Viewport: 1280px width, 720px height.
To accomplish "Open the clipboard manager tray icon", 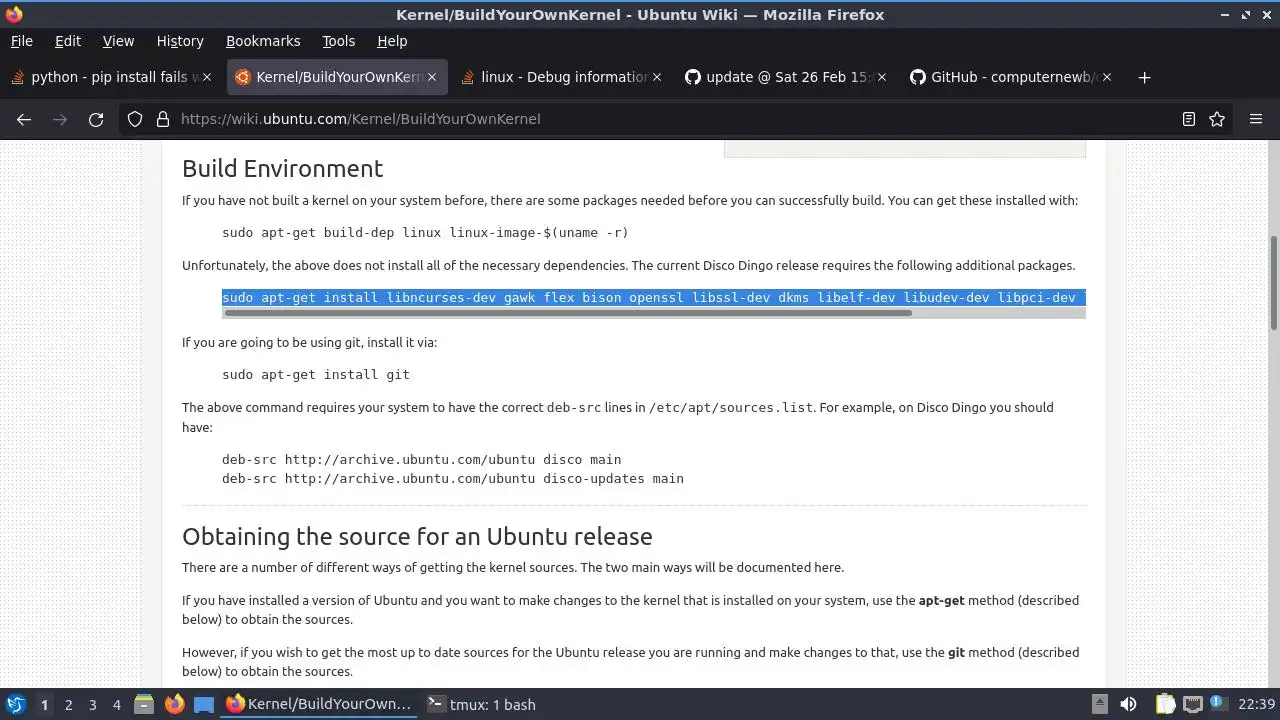I will (1165, 704).
